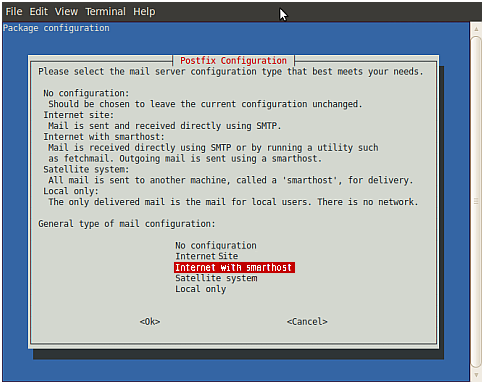This screenshot has width=484, height=384.
Task: Click the scrollbar up arrow
Action: click(476, 29)
